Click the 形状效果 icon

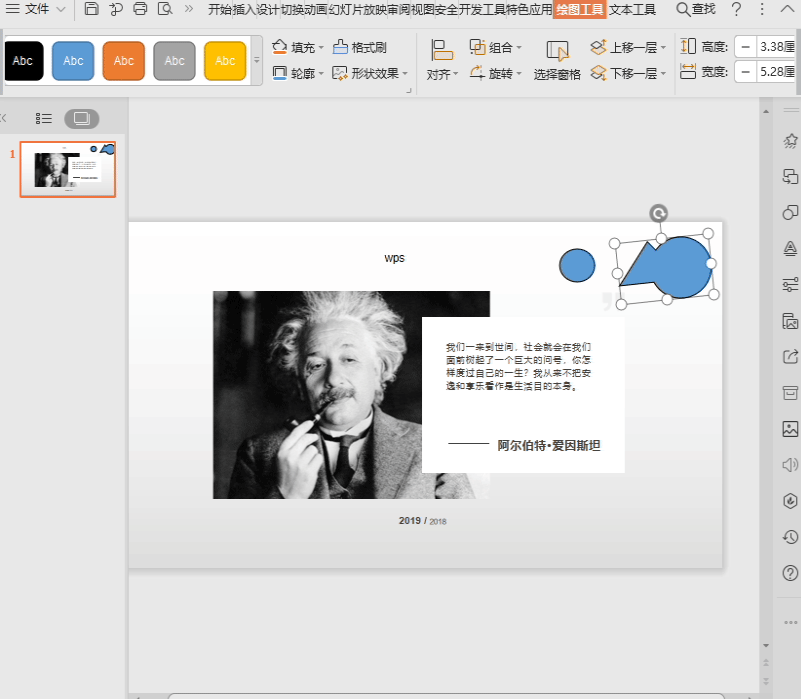coord(340,73)
